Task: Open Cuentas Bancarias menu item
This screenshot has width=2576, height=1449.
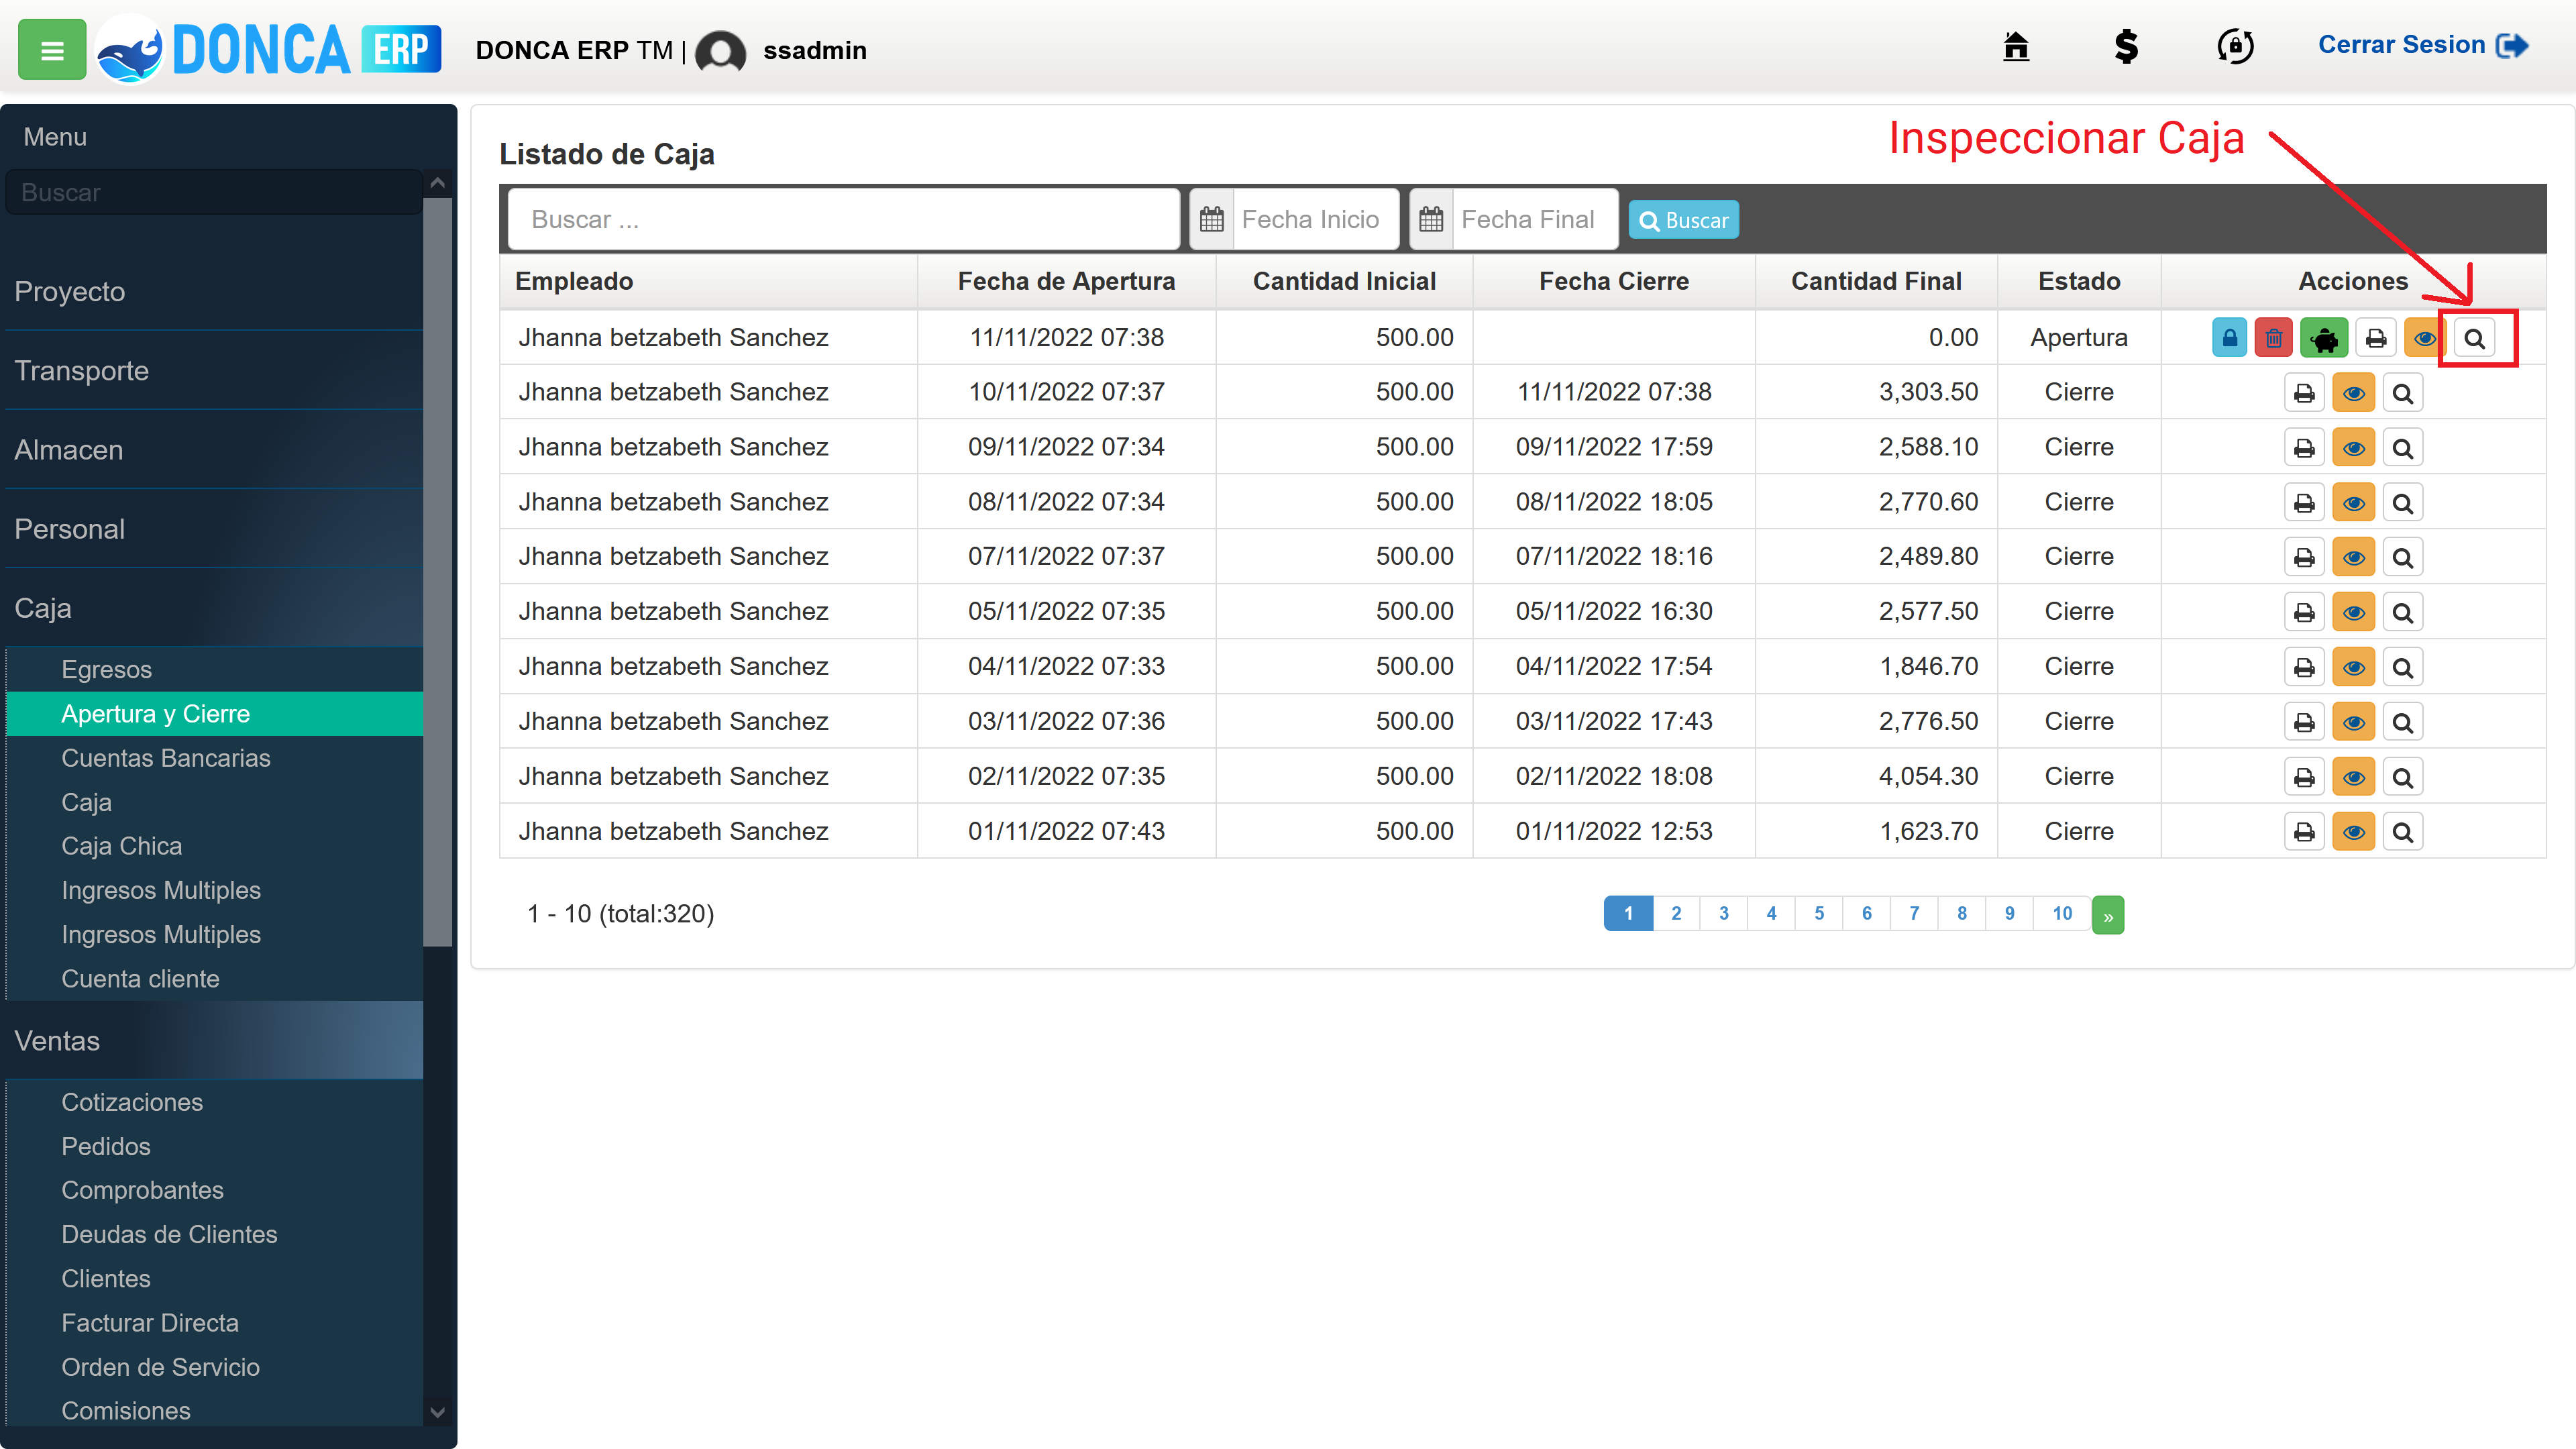Action: [x=214, y=758]
